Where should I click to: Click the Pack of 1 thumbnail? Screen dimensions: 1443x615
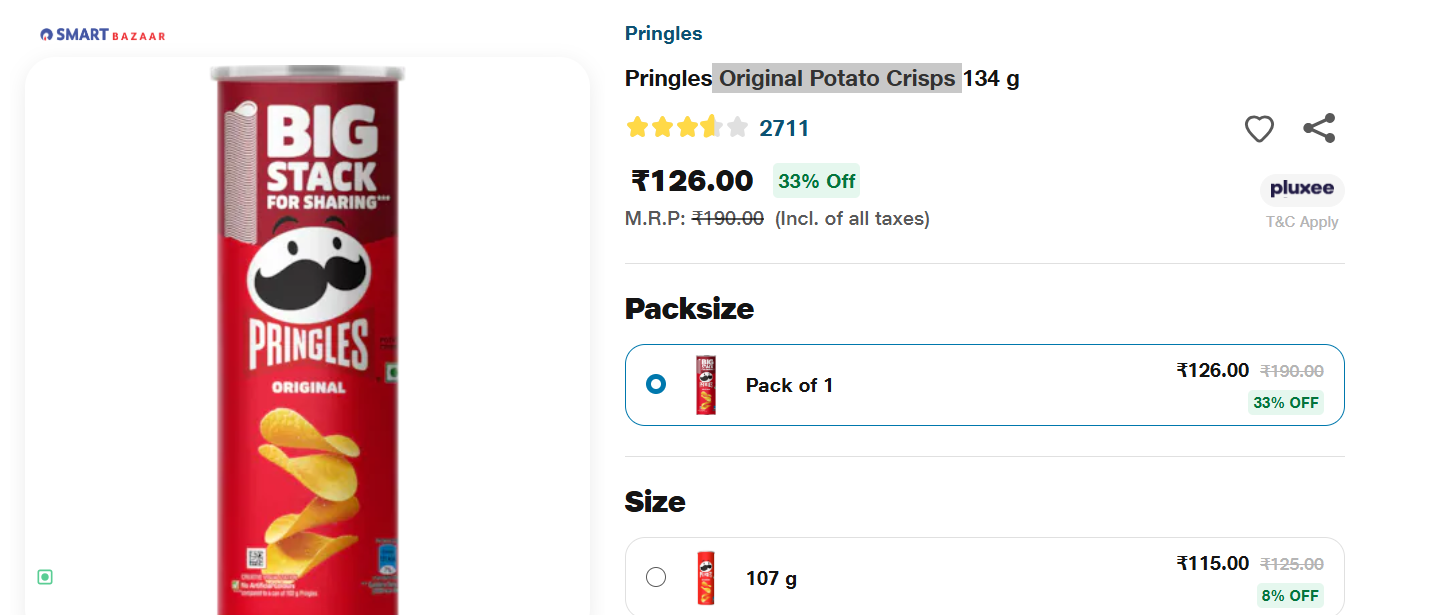706,385
